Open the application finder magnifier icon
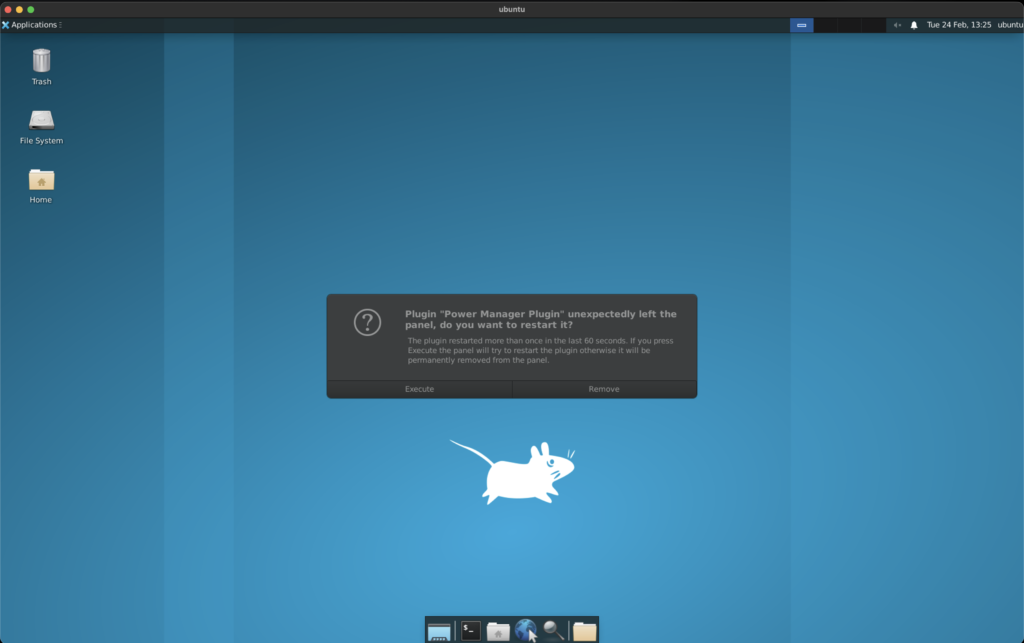1024x643 pixels. coord(553,631)
